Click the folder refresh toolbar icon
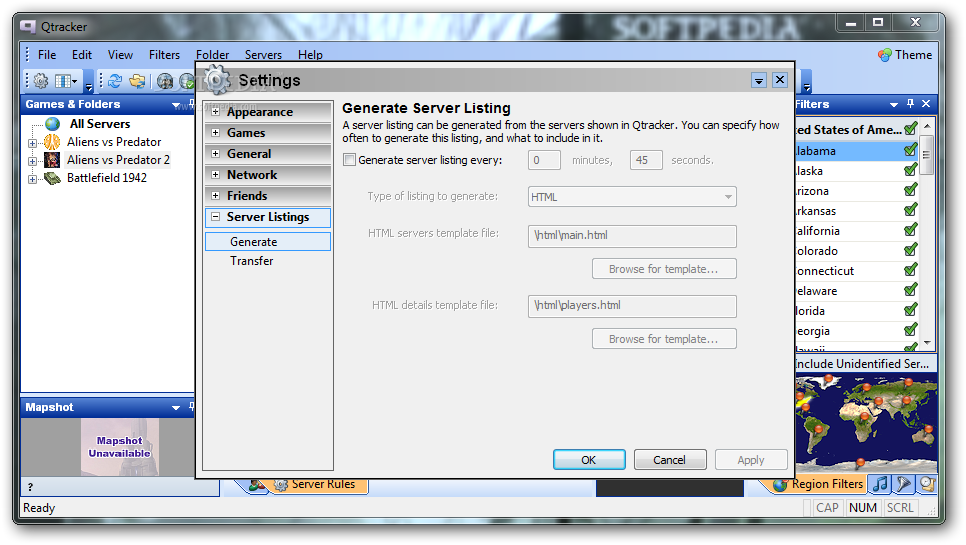This screenshot has width=966, height=545. pos(137,81)
